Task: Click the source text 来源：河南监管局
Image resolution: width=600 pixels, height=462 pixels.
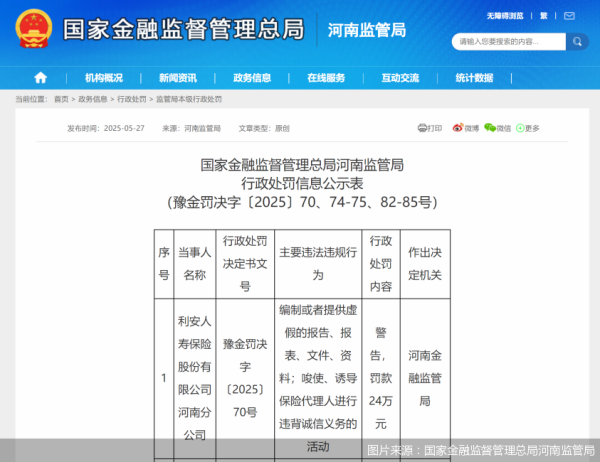Action: tap(192, 128)
